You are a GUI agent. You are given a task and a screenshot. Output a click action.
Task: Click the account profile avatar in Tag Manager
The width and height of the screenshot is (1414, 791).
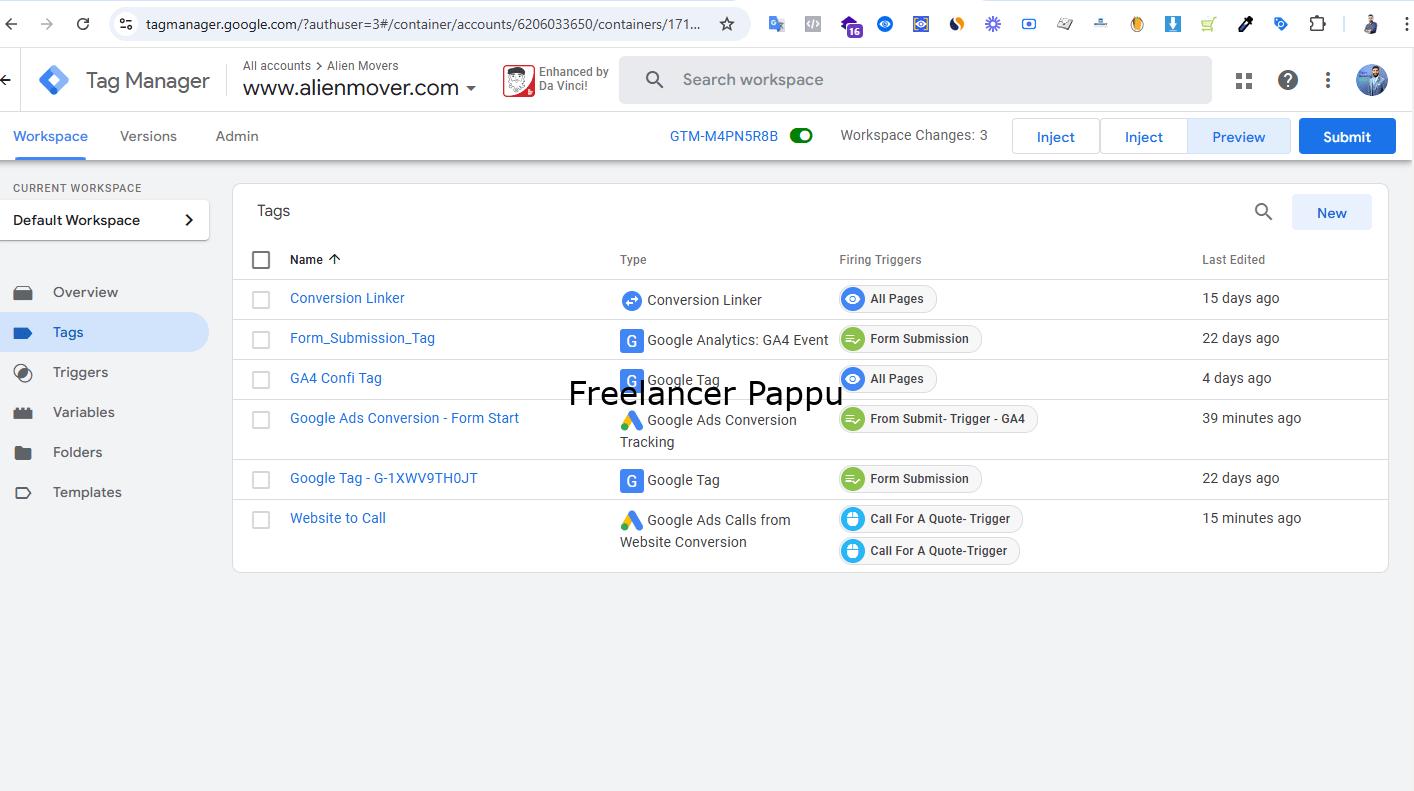pos(1372,80)
